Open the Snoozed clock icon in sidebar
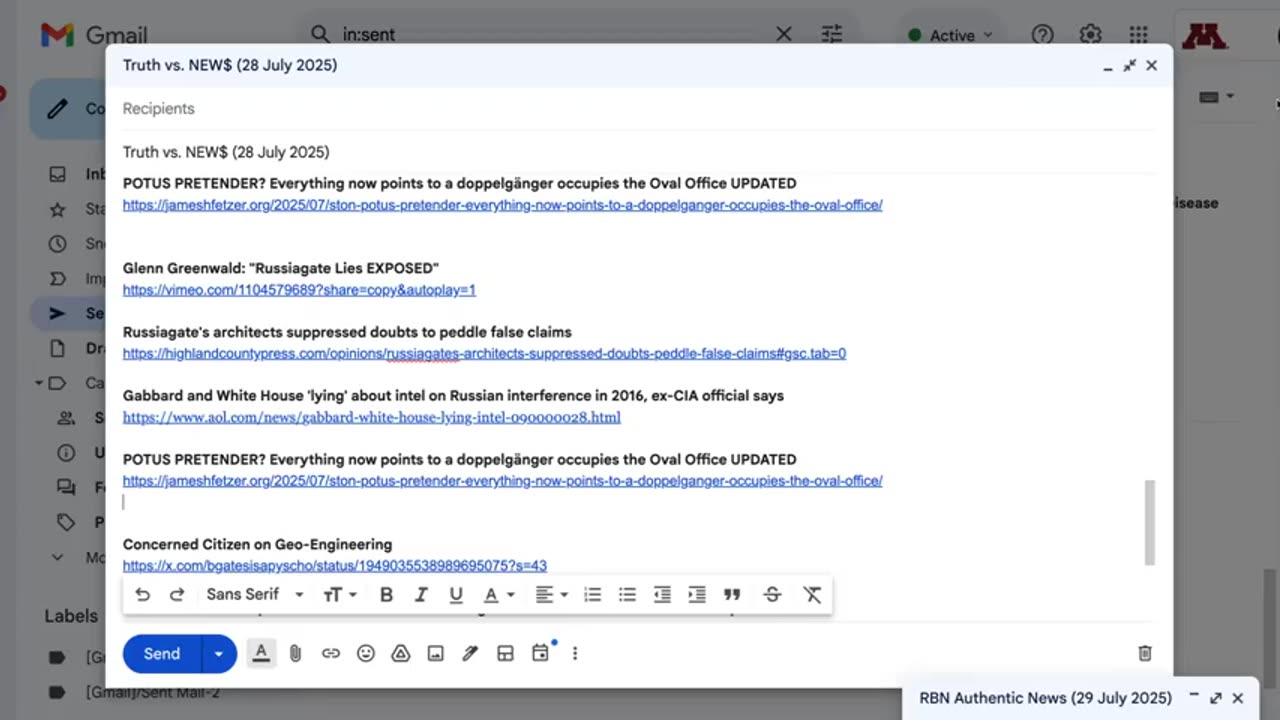Viewport: 1280px width, 720px height. tap(57, 244)
